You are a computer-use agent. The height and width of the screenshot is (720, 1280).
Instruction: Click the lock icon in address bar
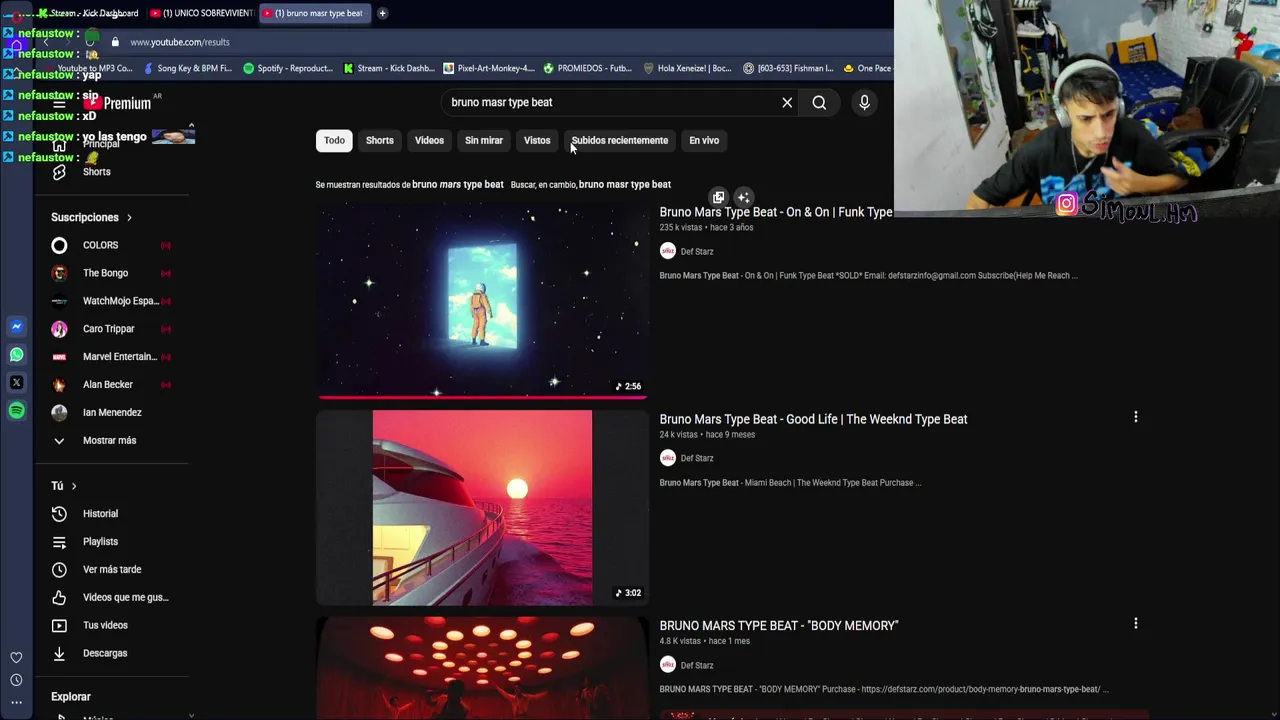pos(115,42)
